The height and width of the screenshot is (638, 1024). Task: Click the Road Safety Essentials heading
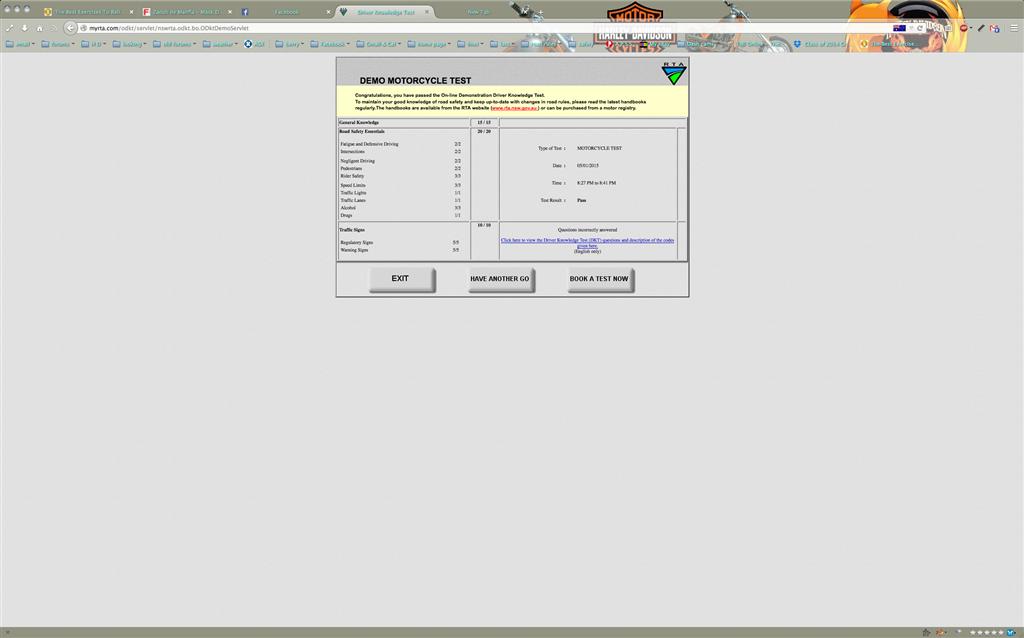pyautogui.click(x=362, y=132)
